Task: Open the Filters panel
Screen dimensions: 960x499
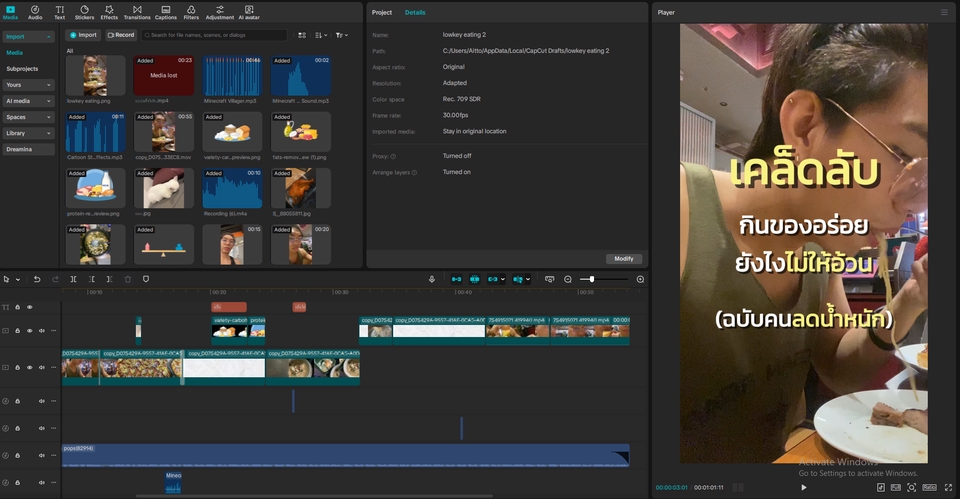Action: point(191,12)
